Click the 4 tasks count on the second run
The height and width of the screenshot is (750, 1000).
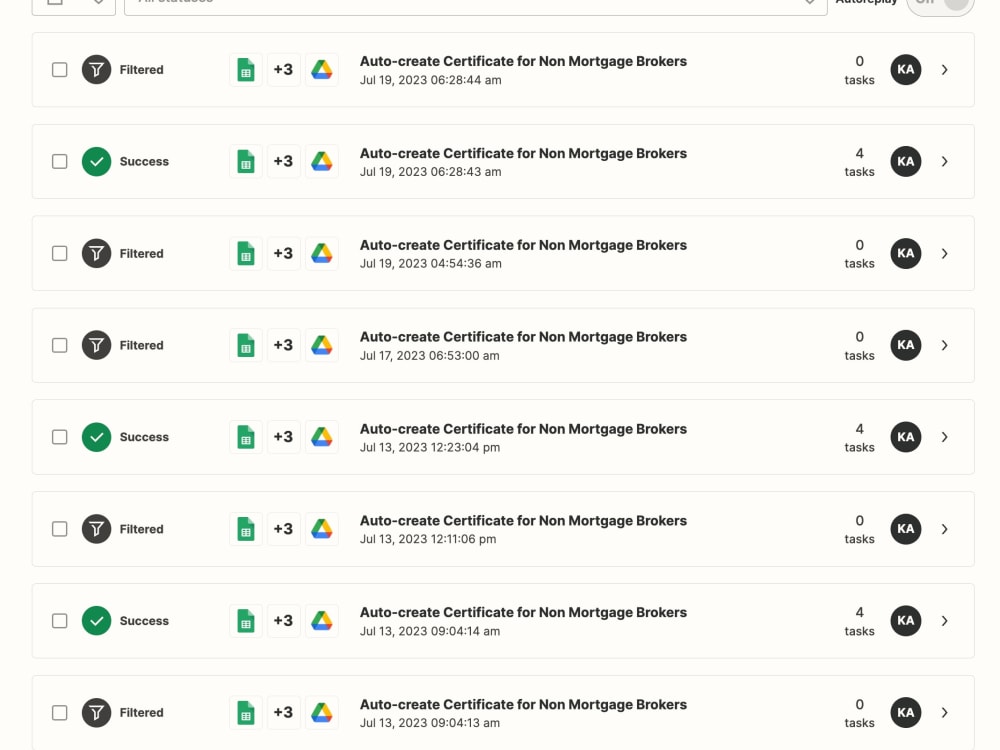click(859, 161)
